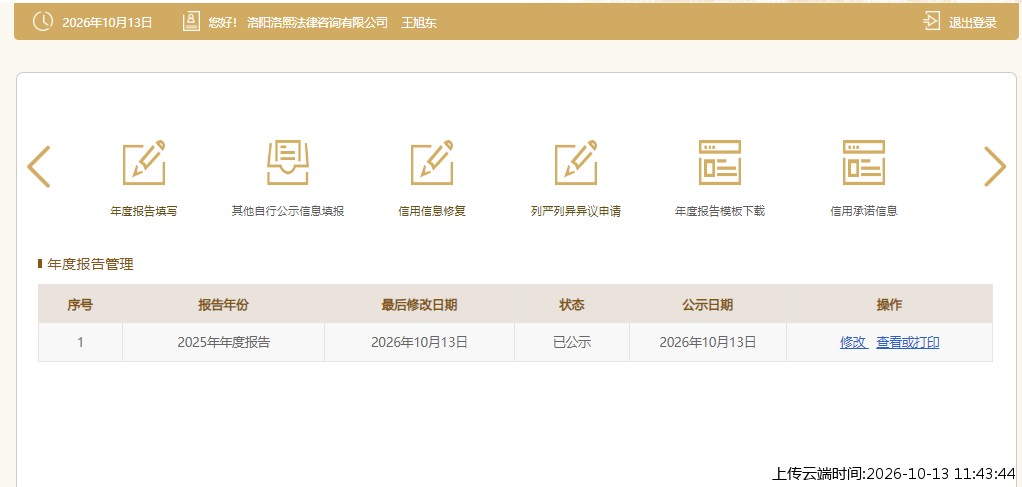Click the row number 1 cell

(80, 342)
